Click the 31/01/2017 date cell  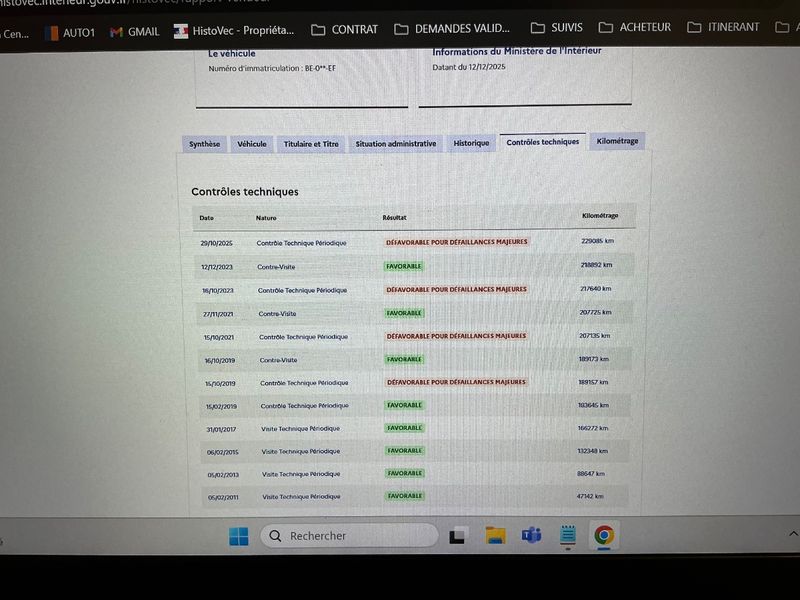pyautogui.click(x=221, y=430)
